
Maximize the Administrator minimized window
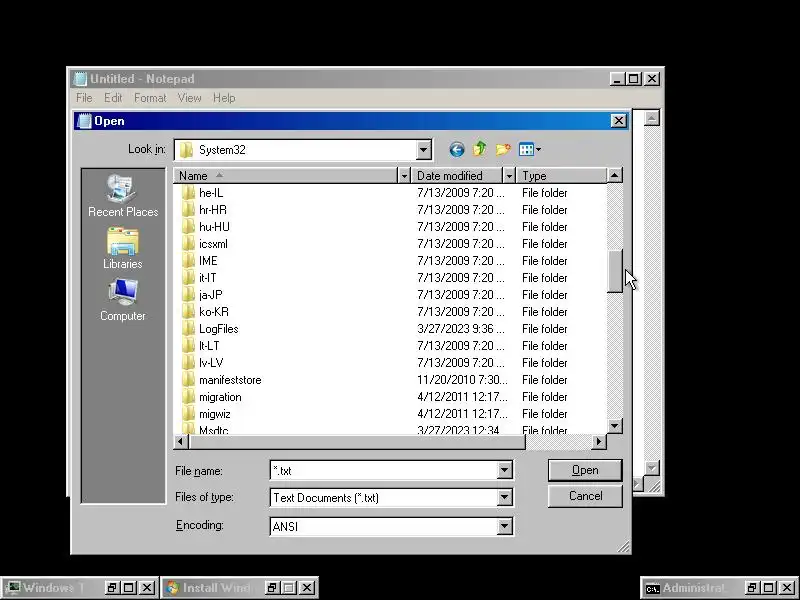(769, 588)
